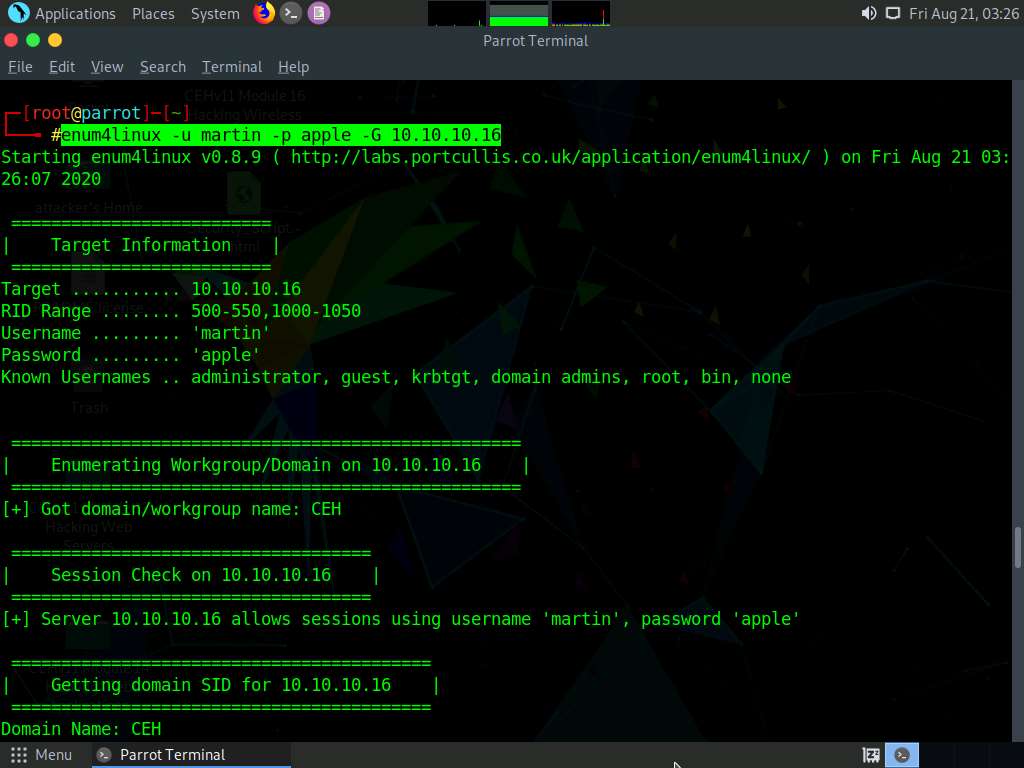
Task: Click the yellow window button
Action: point(56,40)
